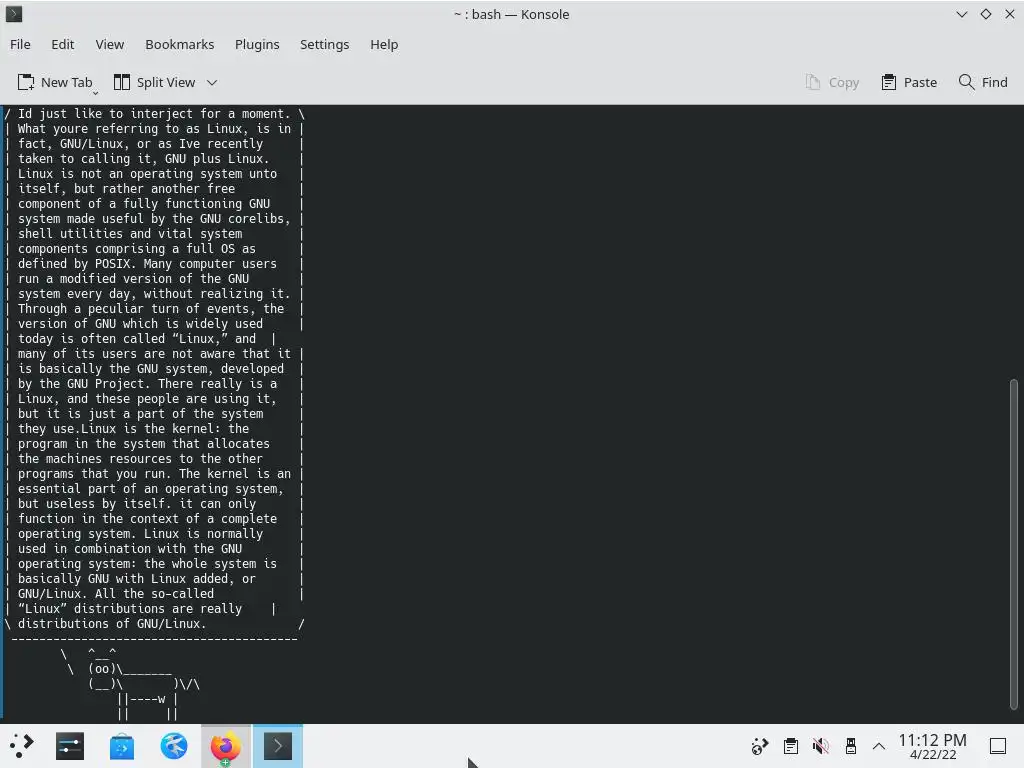Viewport: 1024px width, 768px height.
Task: Expand the New Tab dropdown arrow
Action: pyautogui.click(x=95, y=93)
